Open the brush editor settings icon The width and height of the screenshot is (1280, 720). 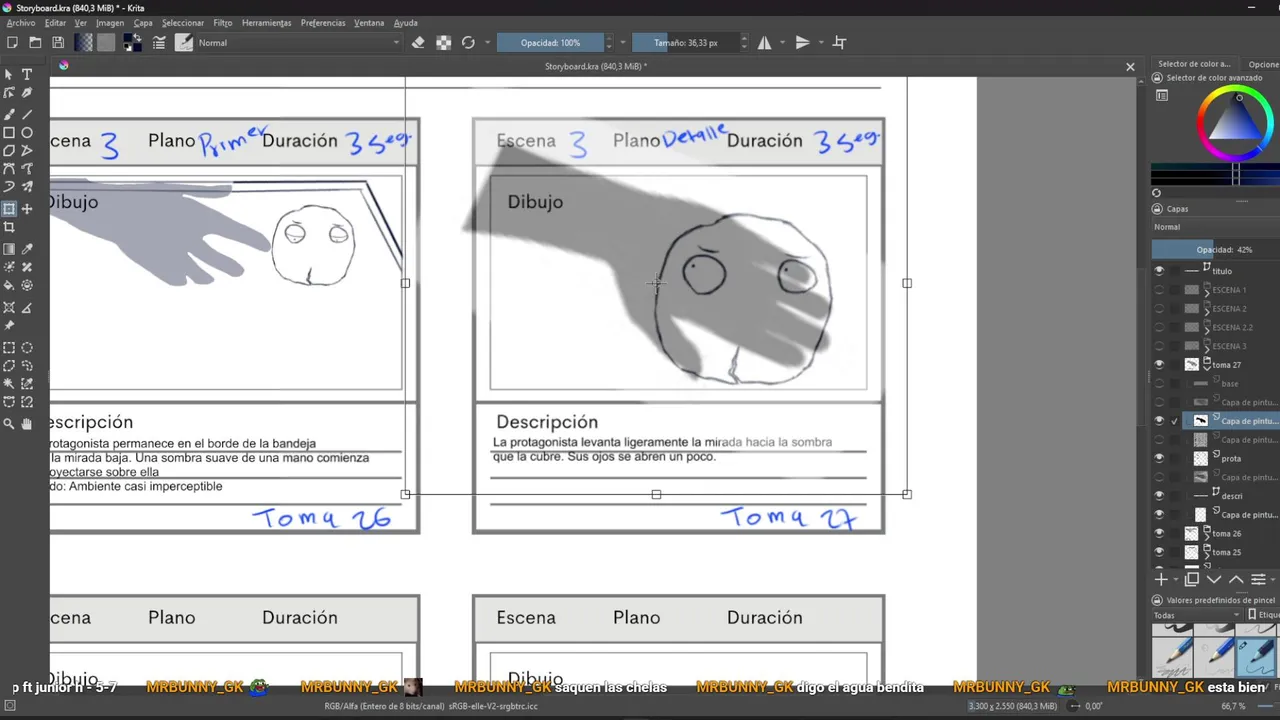click(x=159, y=43)
